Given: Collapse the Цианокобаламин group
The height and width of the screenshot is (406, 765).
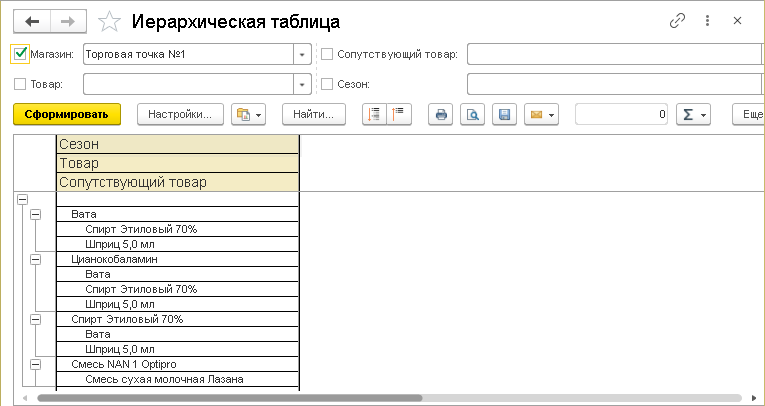Looking at the screenshot, I should pos(36,259).
